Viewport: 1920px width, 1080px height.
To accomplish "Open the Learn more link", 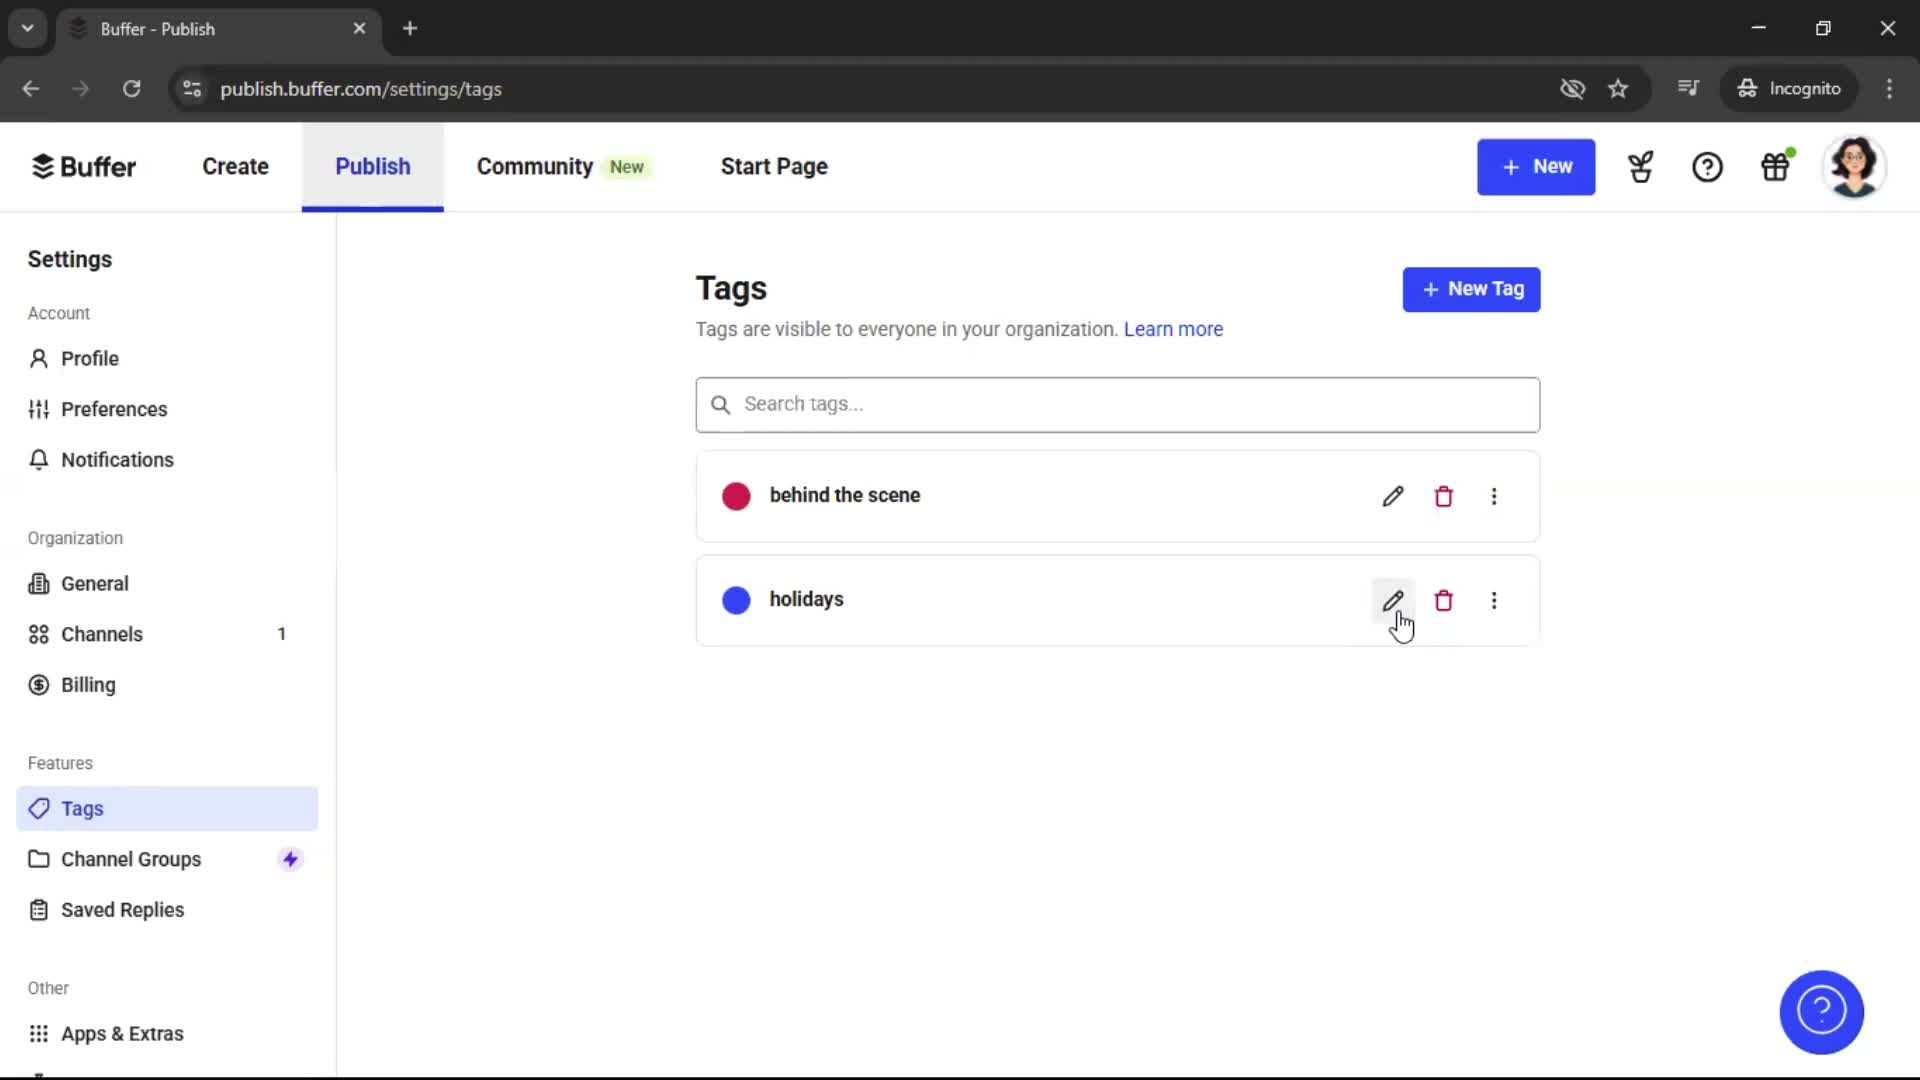I will [1172, 329].
